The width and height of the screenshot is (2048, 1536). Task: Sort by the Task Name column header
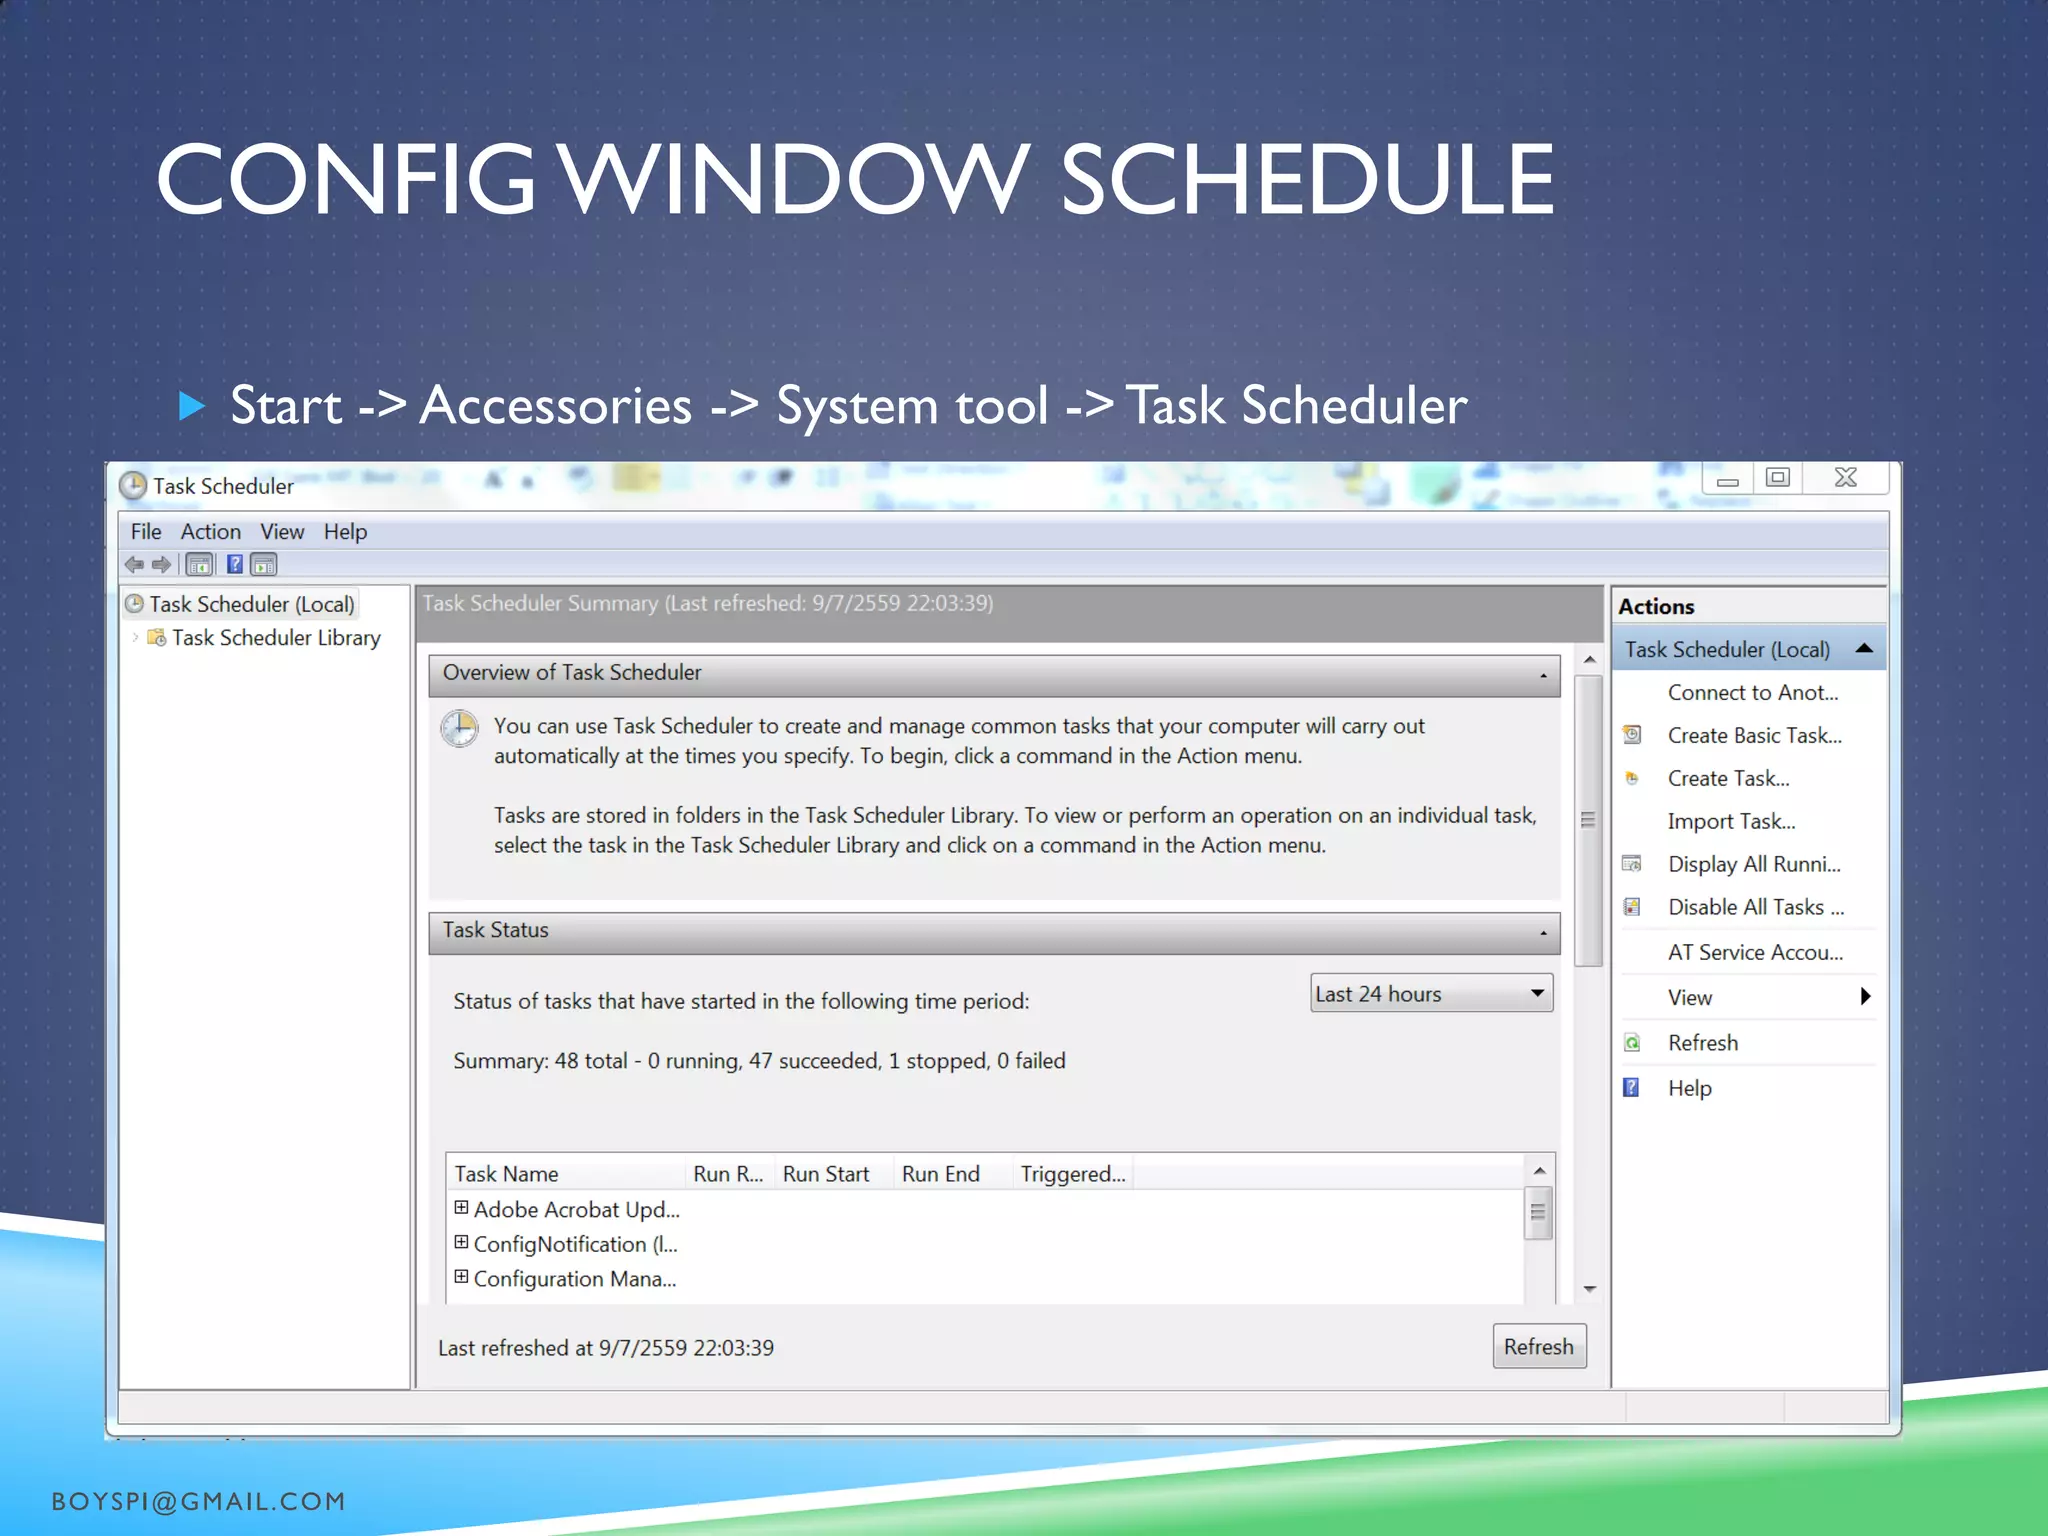pos(566,1173)
